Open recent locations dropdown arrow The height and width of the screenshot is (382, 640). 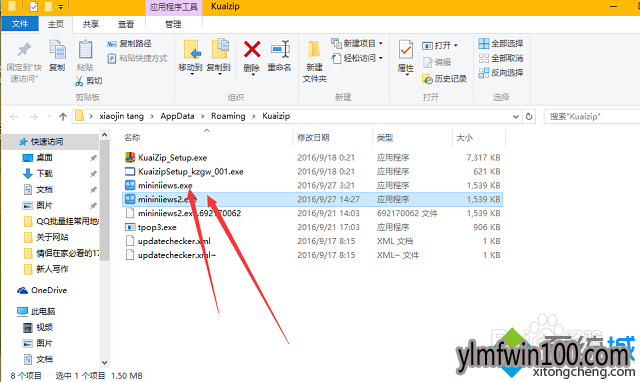coord(49,117)
